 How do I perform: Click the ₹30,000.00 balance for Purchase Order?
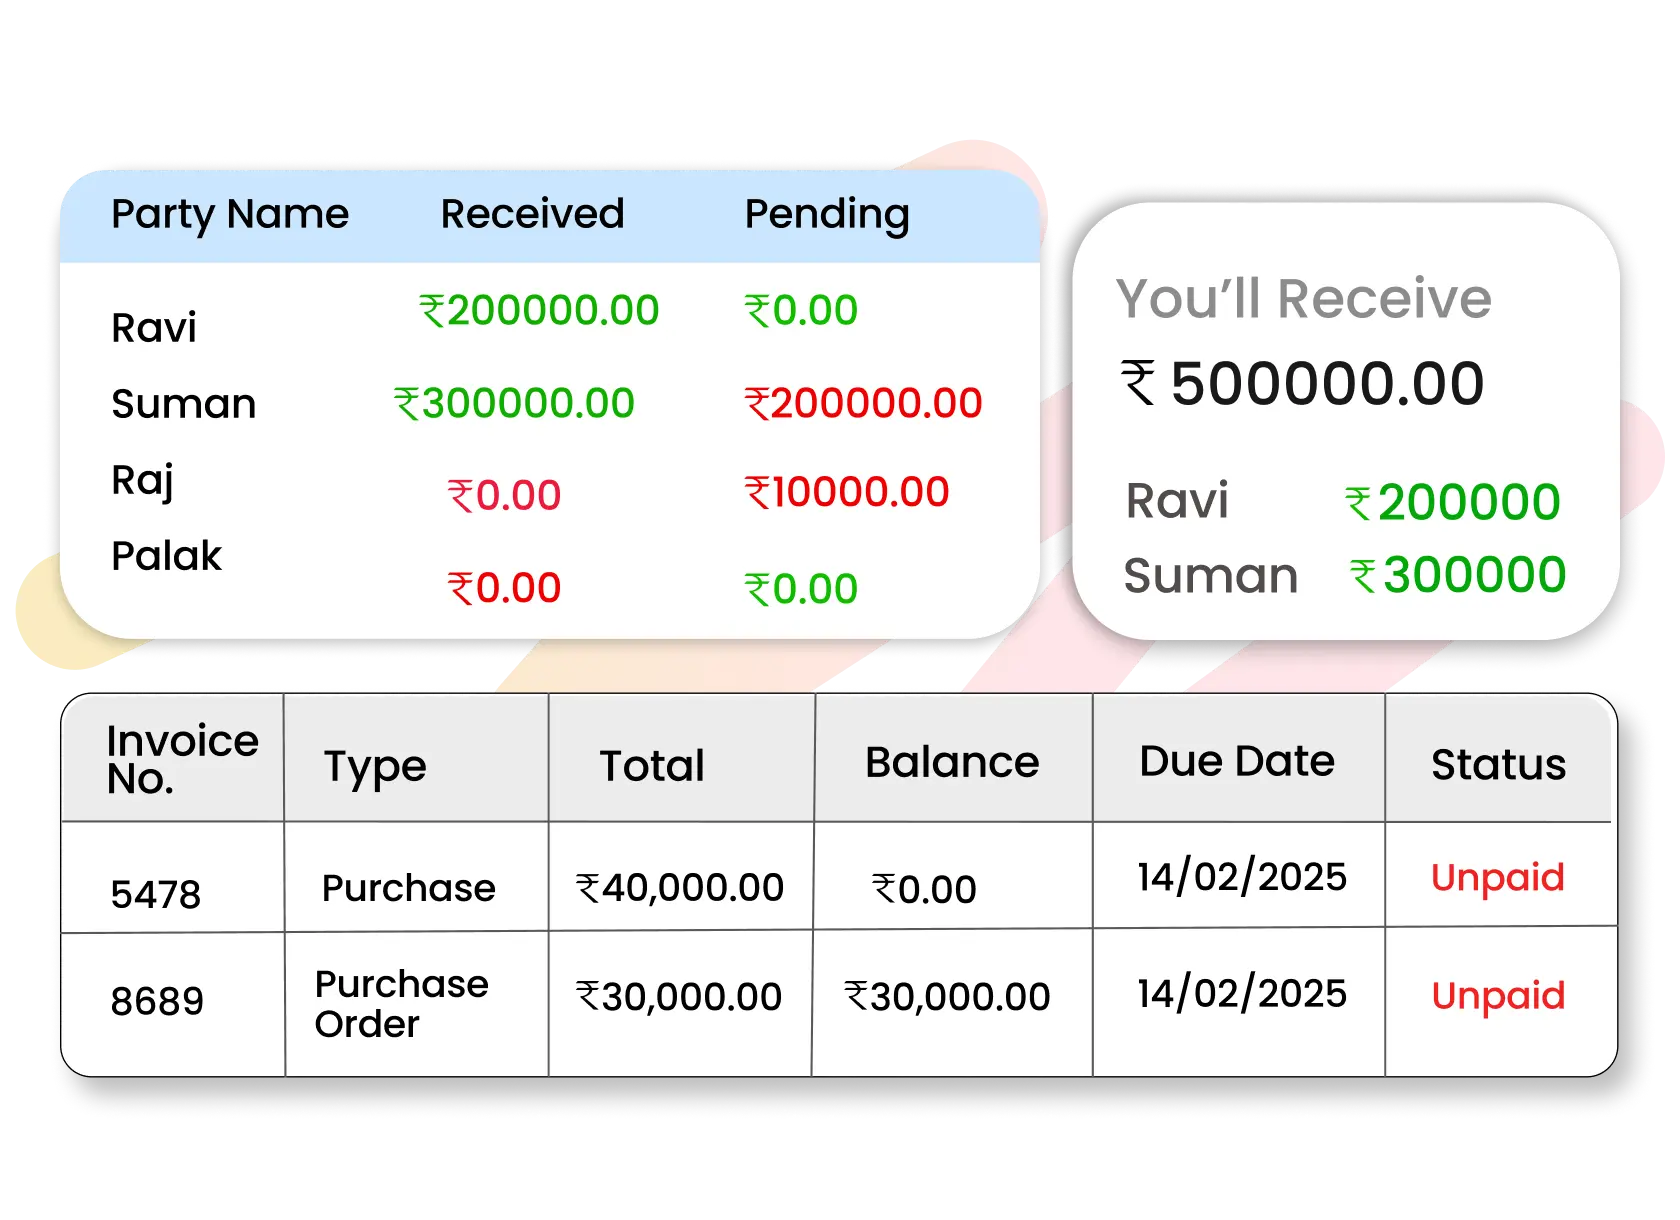click(x=948, y=997)
